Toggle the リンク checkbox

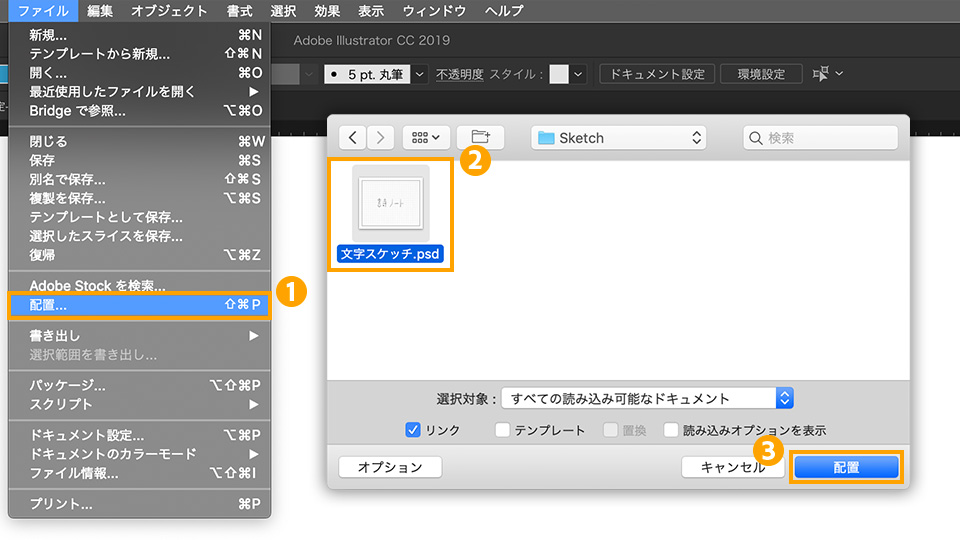pos(413,430)
